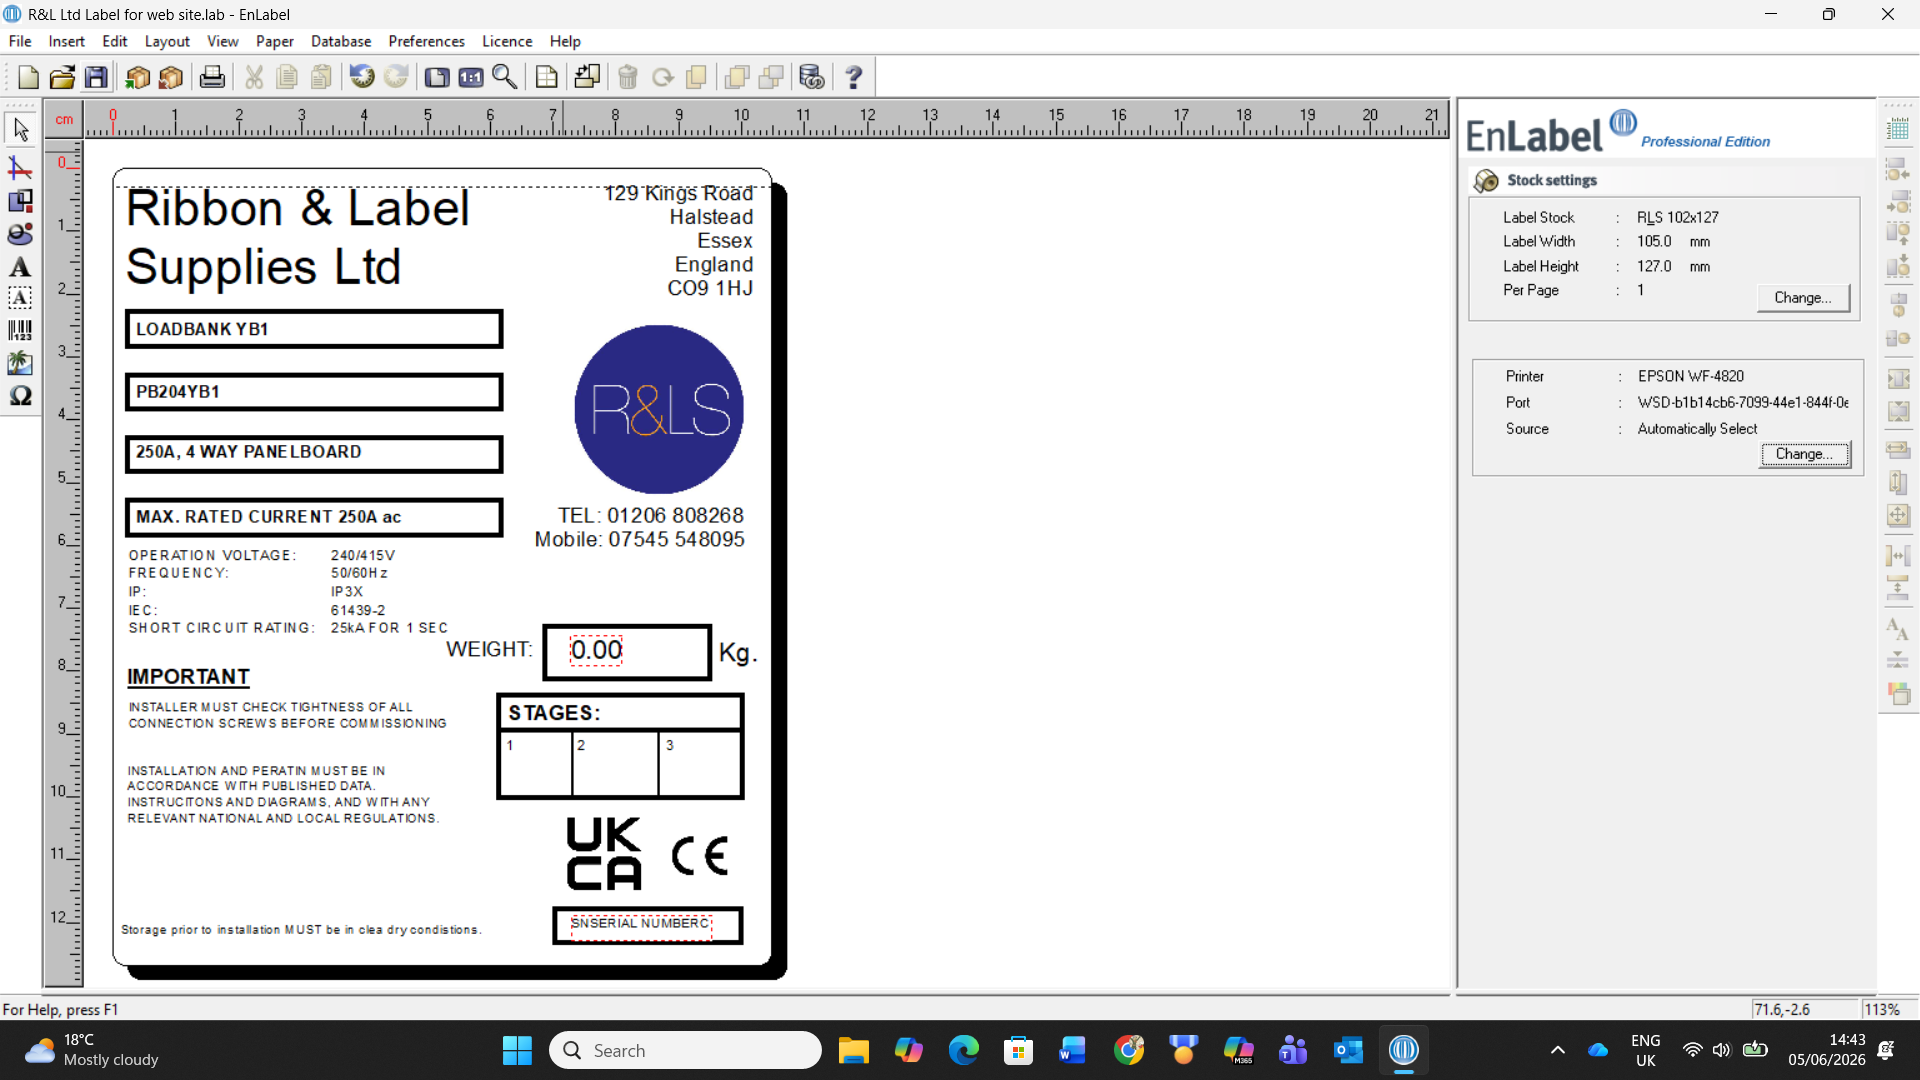This screenshot has width=1920, height=1080.
Task: Open the Windows Start menu
Action: (517, 1051)
